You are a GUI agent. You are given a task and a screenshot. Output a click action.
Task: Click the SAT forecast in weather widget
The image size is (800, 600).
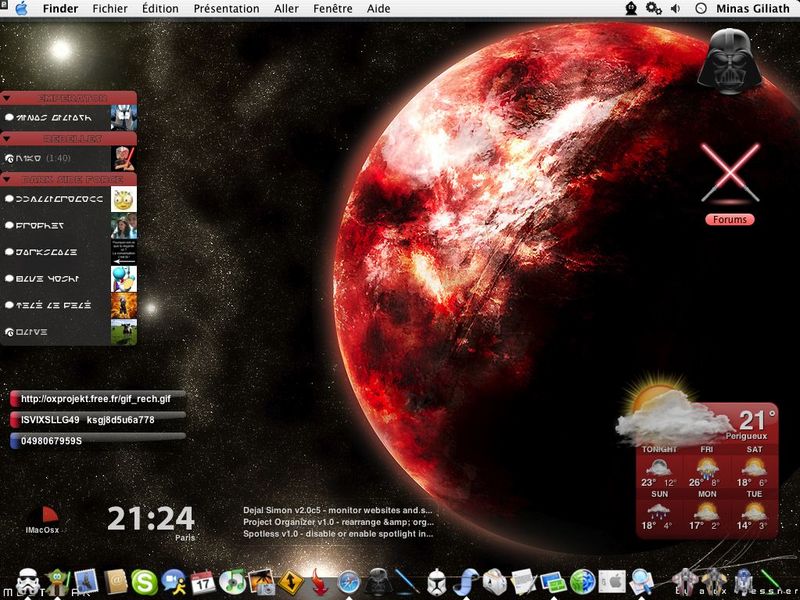click(754, 467)
